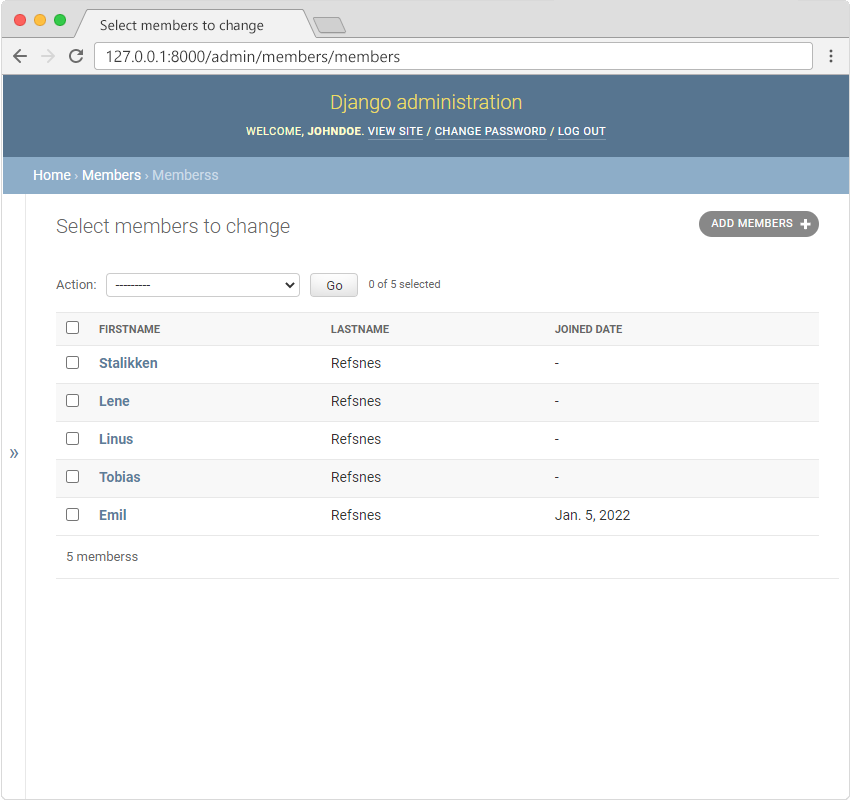Screen dimensions: 850x800
Task: Open the Members breadcrumb link
Action: pyautogui.click(x=111, y=175)
